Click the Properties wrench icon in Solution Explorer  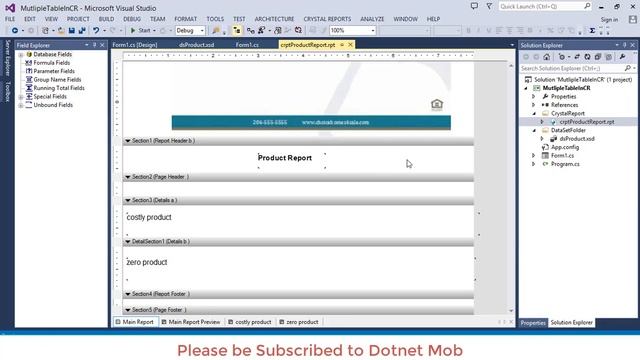[x=622, y=57]
